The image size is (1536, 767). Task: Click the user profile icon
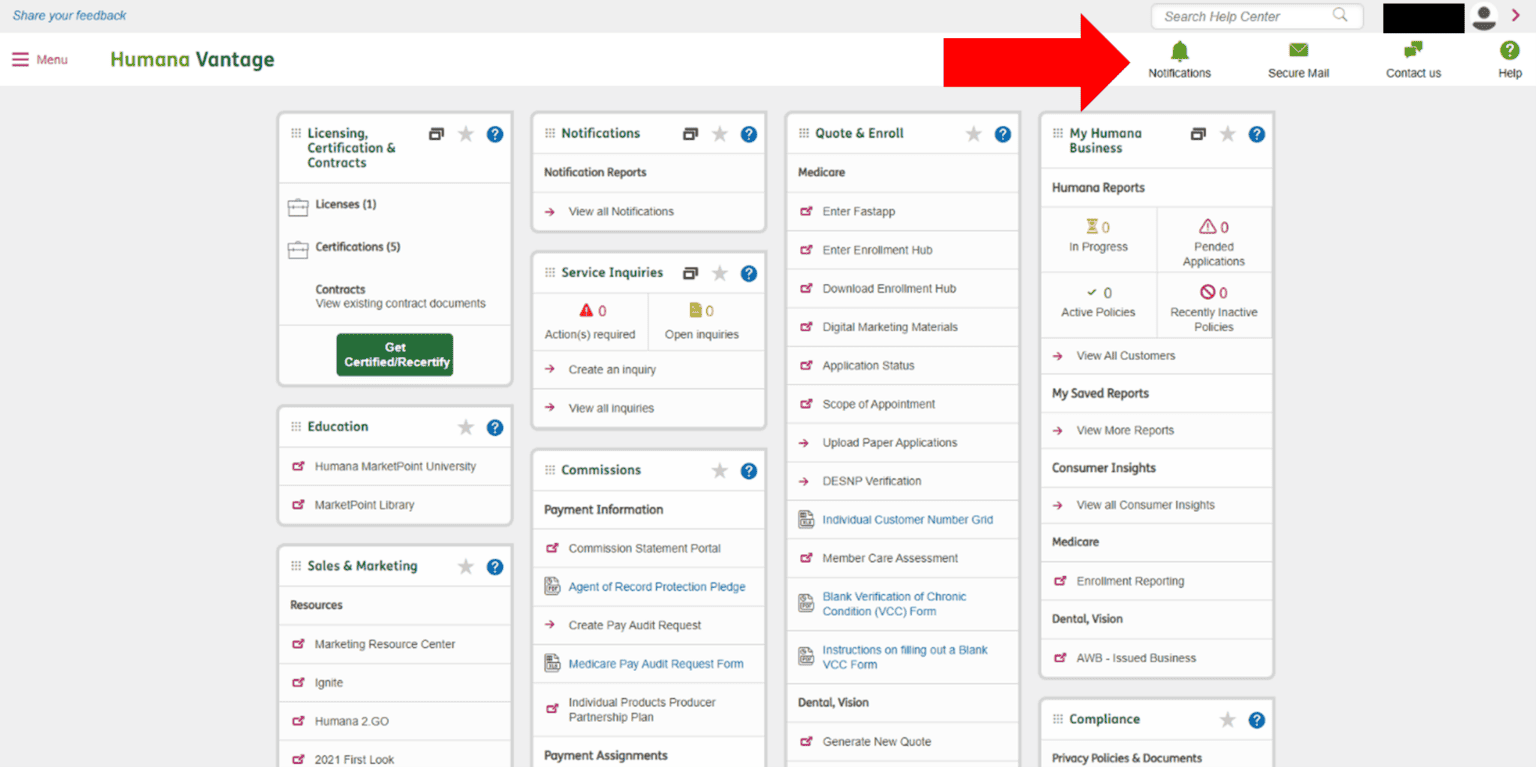pyautogui.click(x=1484, y=16)
